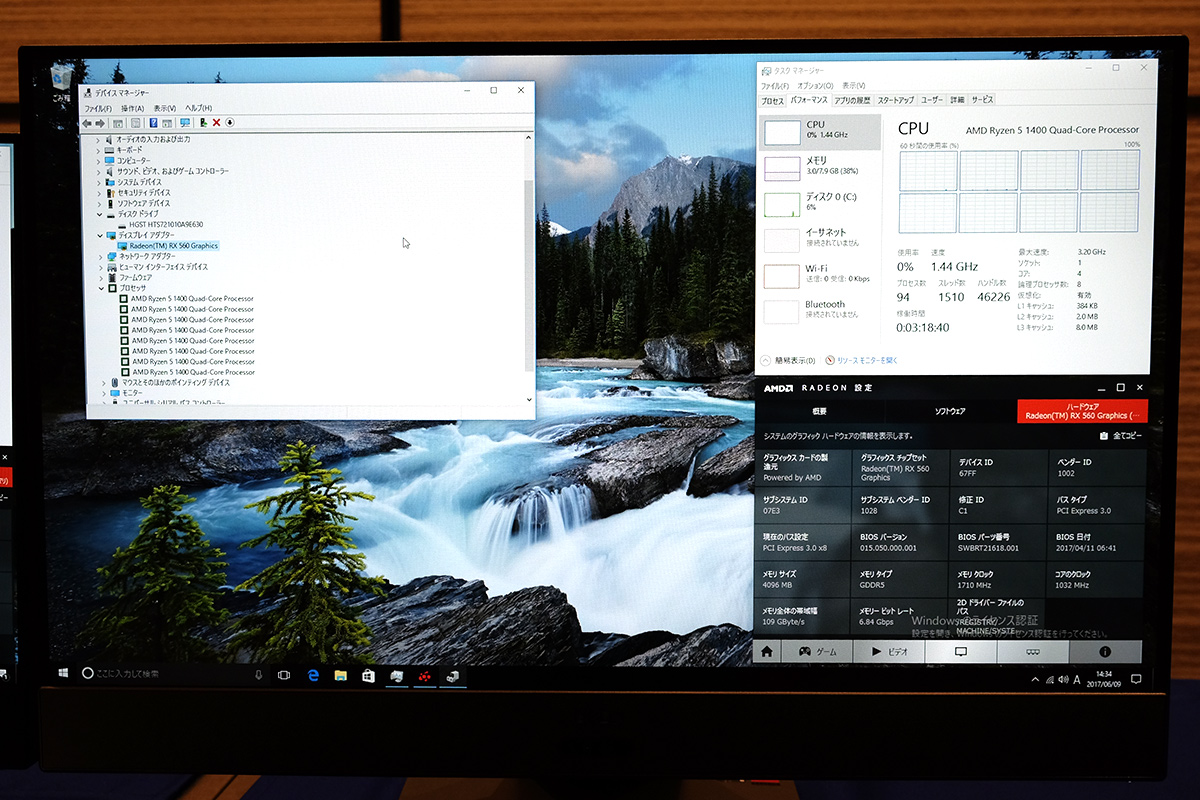Viewport: 1200px width, 800px height.
Task: Click the rightmost ReLive icon in Radeon Settings
Action: coord(1034,650)
